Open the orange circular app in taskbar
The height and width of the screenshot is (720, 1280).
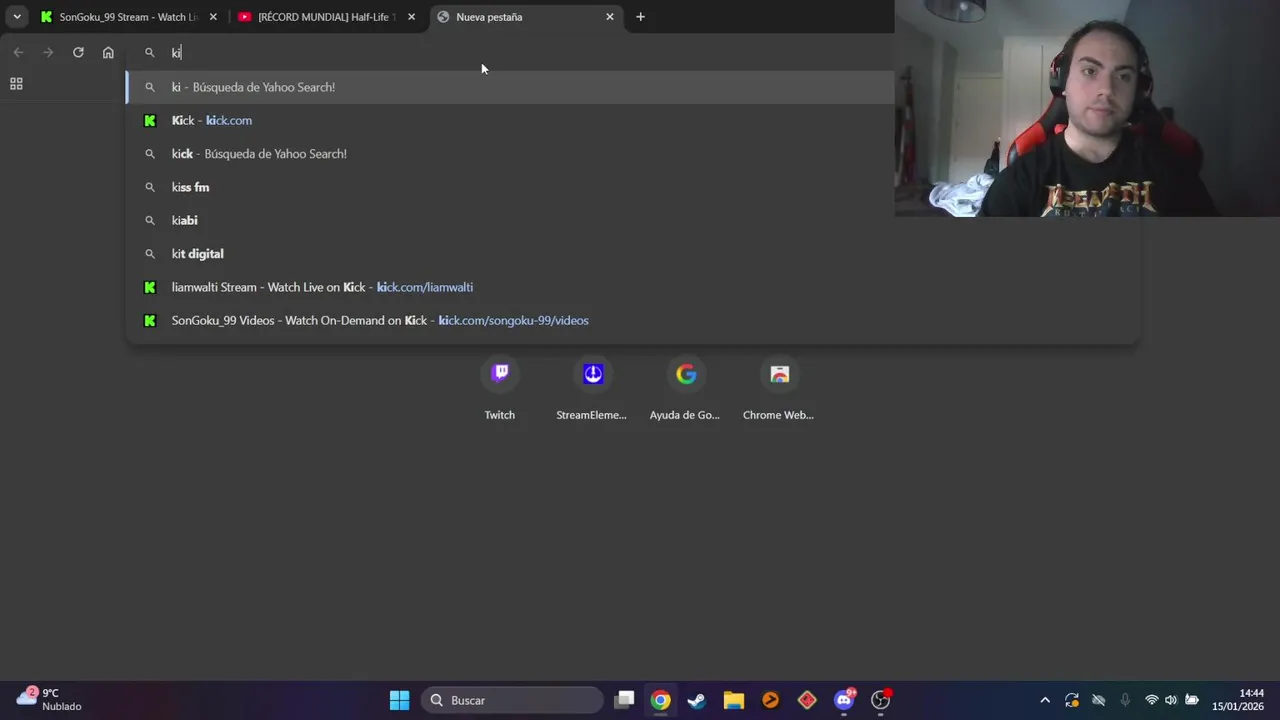coord(770,700)
